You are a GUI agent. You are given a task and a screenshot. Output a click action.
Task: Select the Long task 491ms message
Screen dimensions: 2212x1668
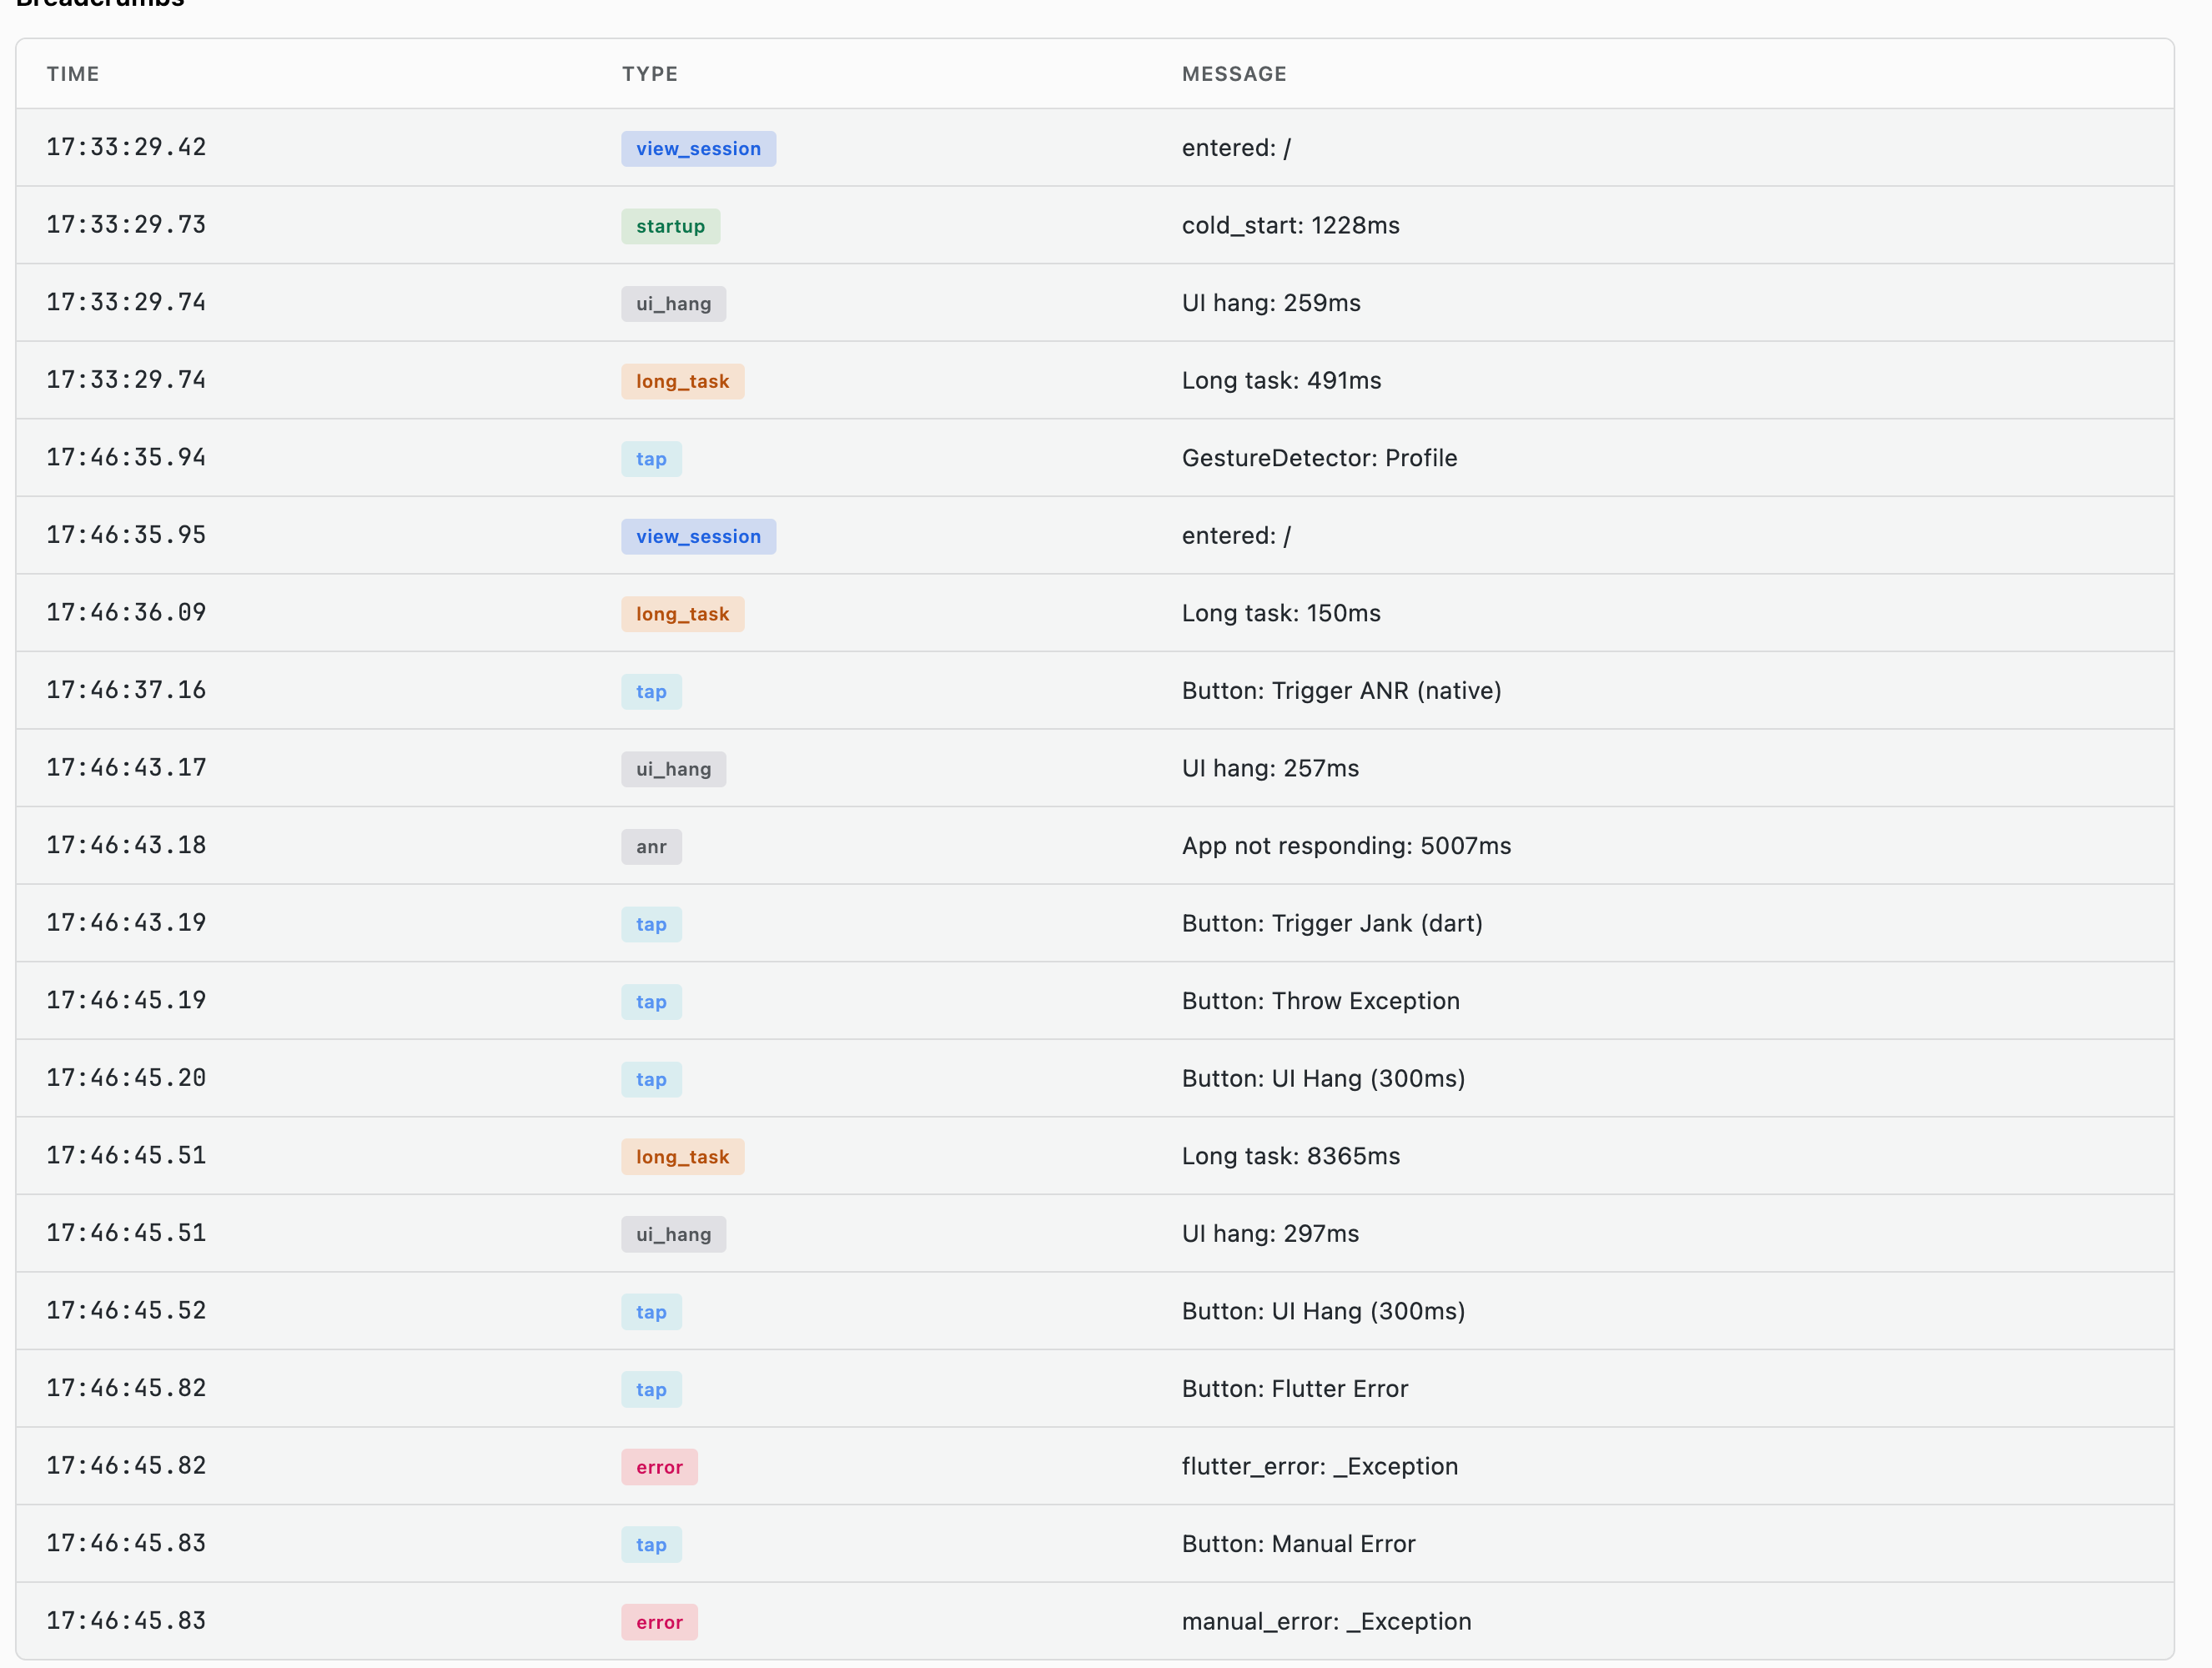1281,380
